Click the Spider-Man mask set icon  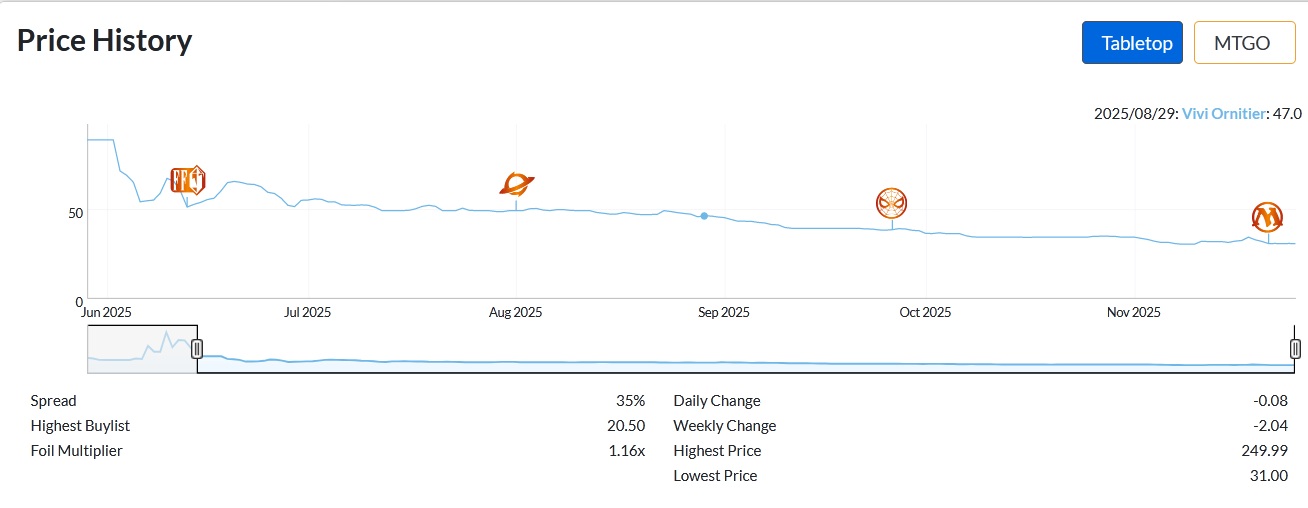(891, 203)
